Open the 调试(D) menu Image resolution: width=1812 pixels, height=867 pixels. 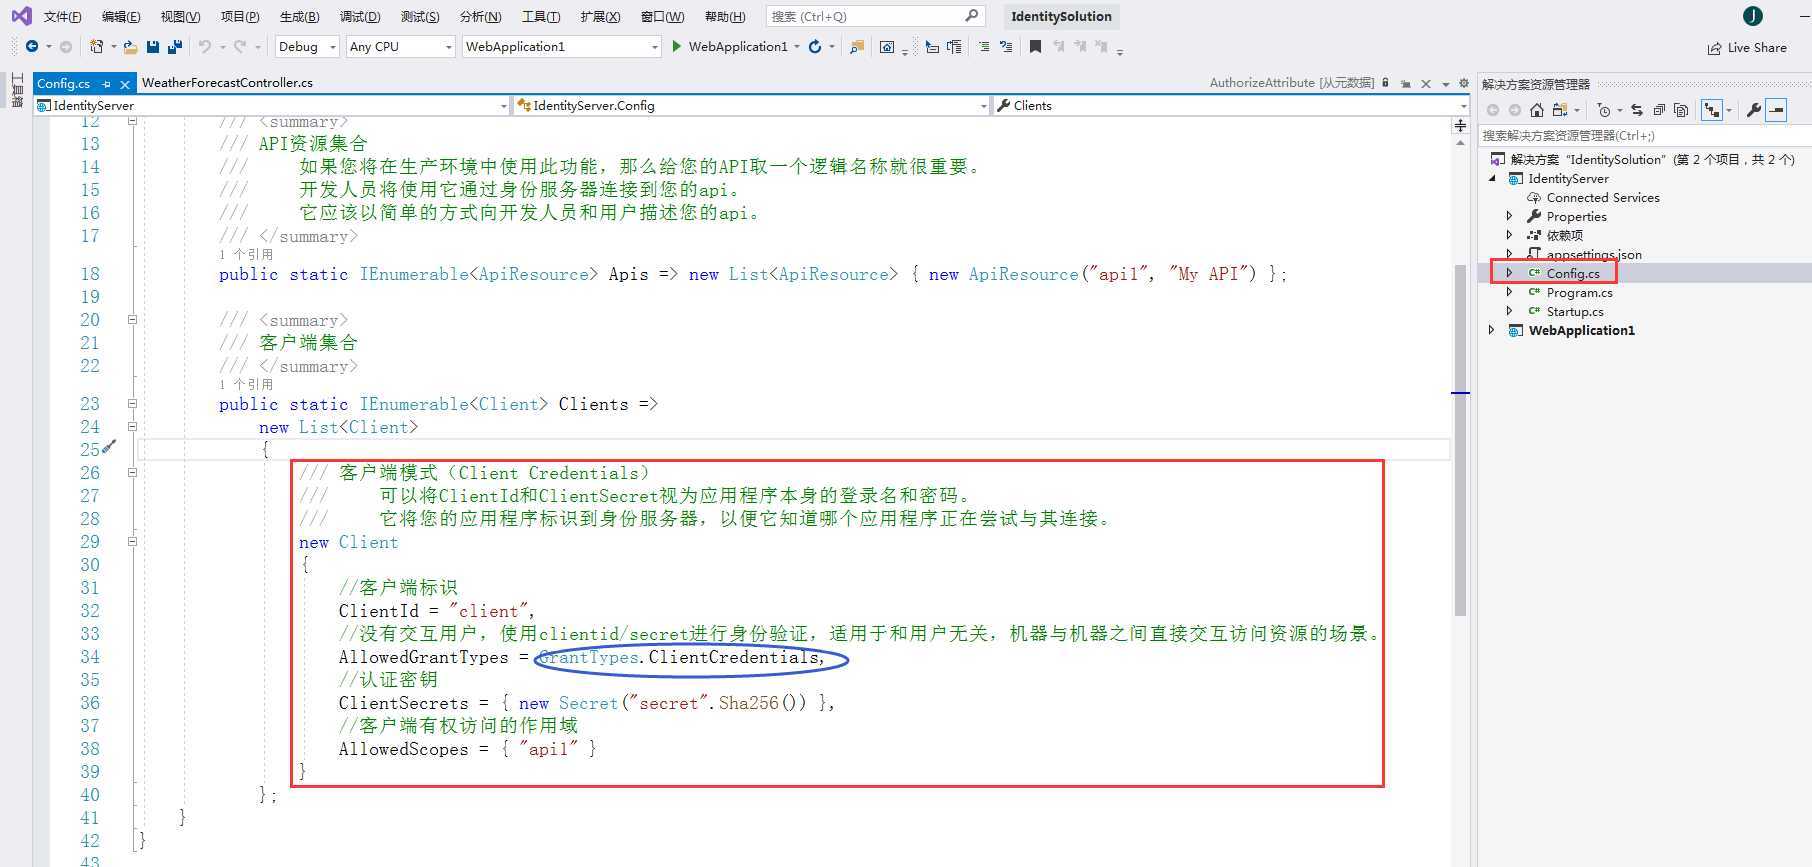click(x=360, y=17)
